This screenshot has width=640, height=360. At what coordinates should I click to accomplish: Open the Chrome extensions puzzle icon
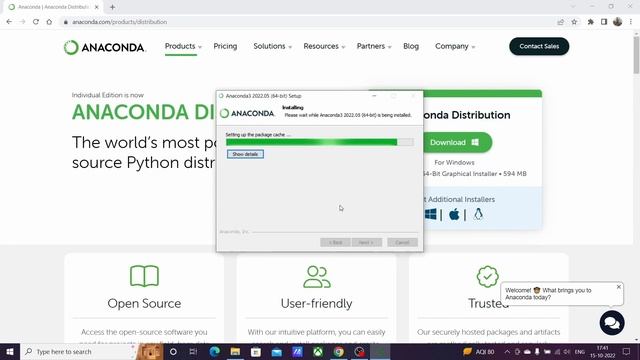pos(591,22)
